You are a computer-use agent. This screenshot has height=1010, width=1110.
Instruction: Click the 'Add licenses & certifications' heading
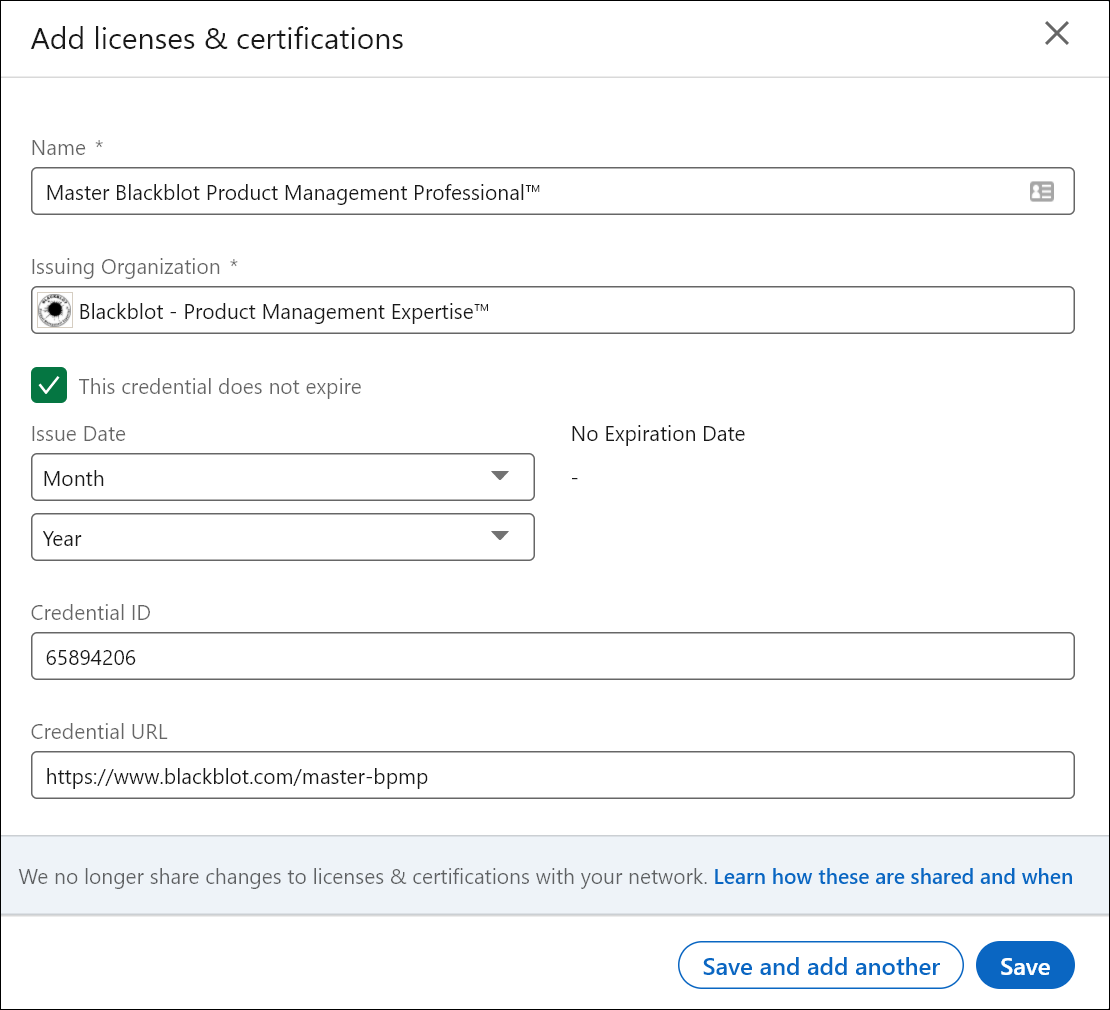pyautogui.click(x=217, y=39)
